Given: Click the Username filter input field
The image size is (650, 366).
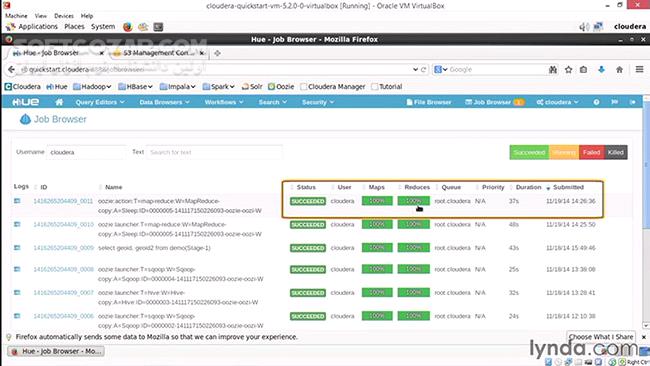Looking at the screenshot, I should click(x=86, y=152).
